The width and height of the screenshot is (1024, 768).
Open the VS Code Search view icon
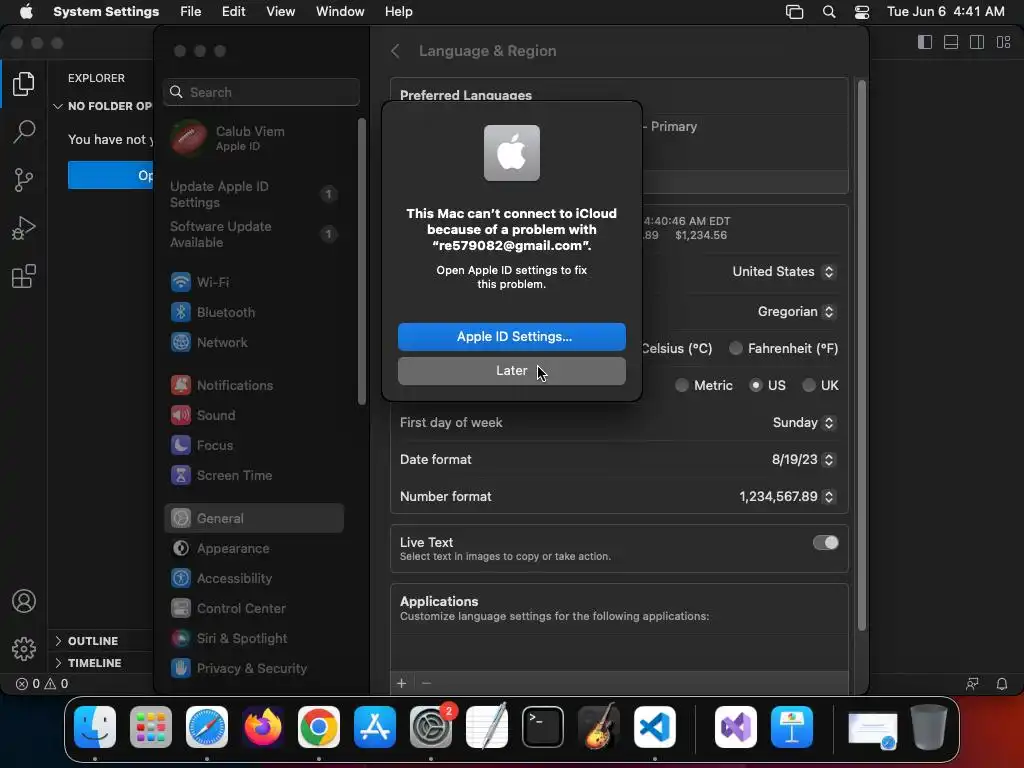(x=24, y=131)
